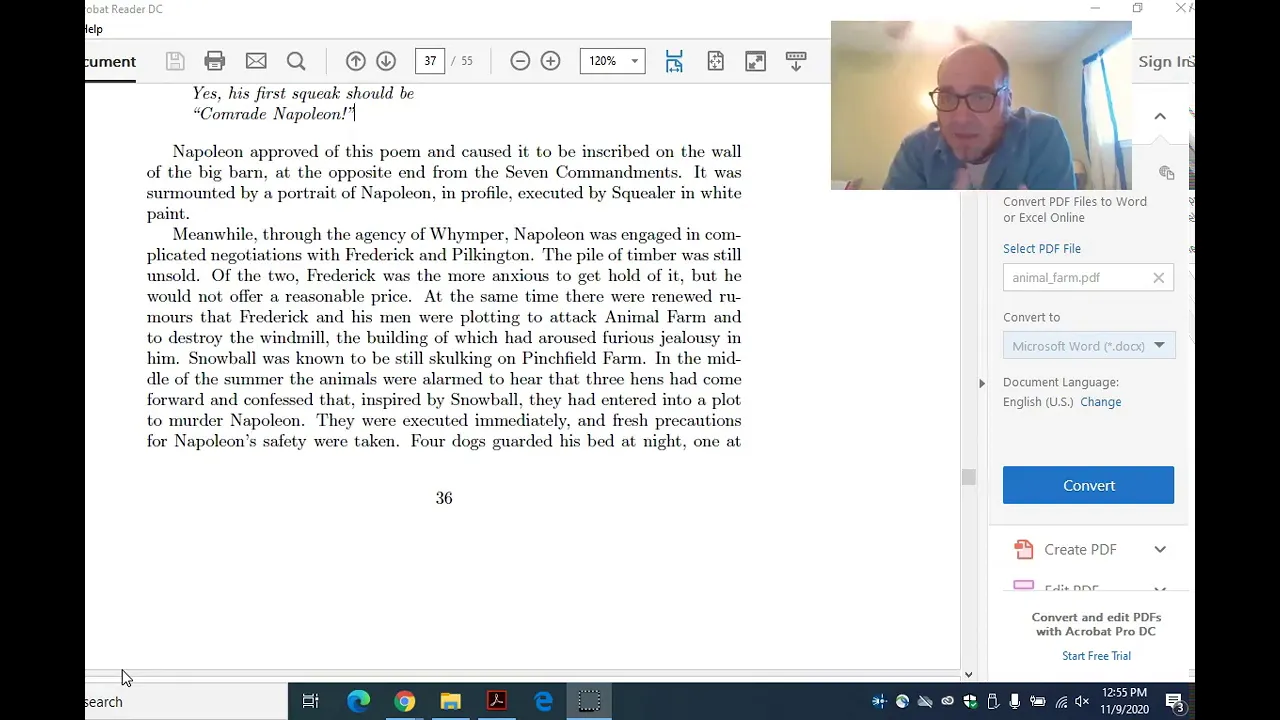Click the text "Comrade Napoleon!"
The height and width of the screenshot is (720, 1280).
(273, 114)
